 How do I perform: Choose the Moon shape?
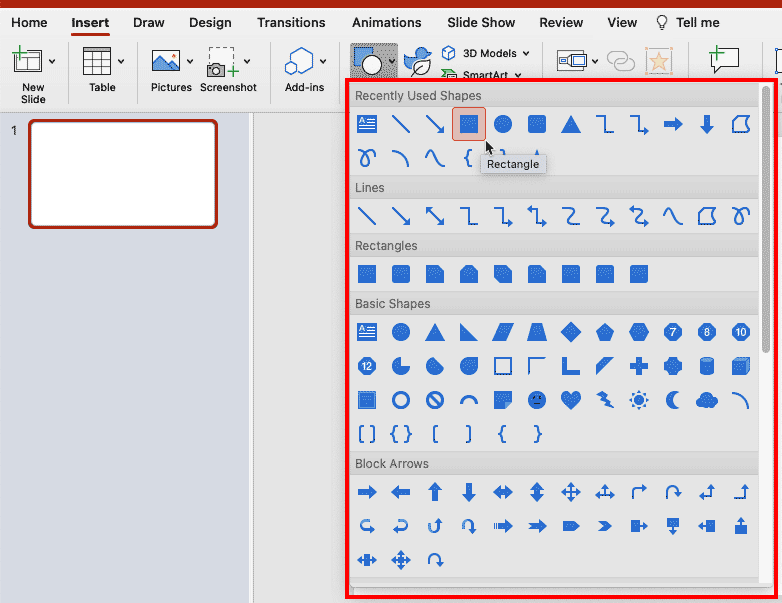point(673,400)
